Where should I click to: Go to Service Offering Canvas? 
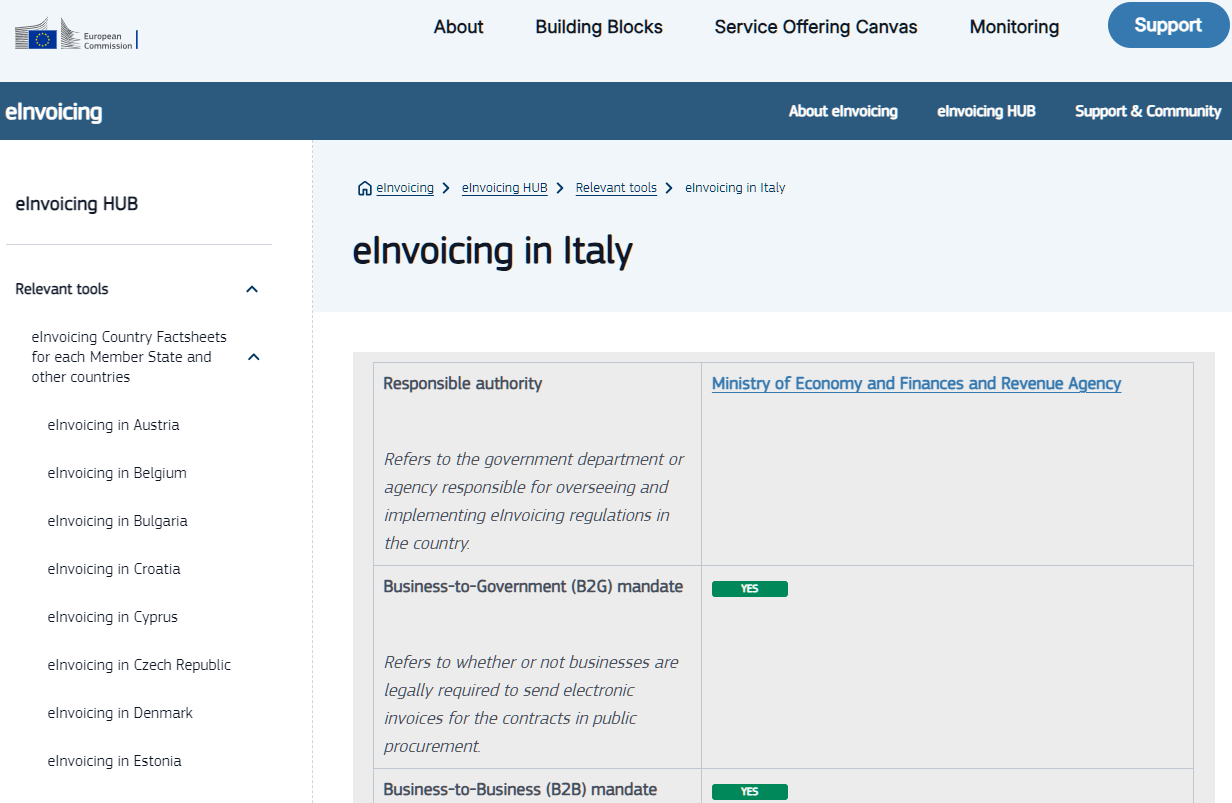tap(816, 27)
